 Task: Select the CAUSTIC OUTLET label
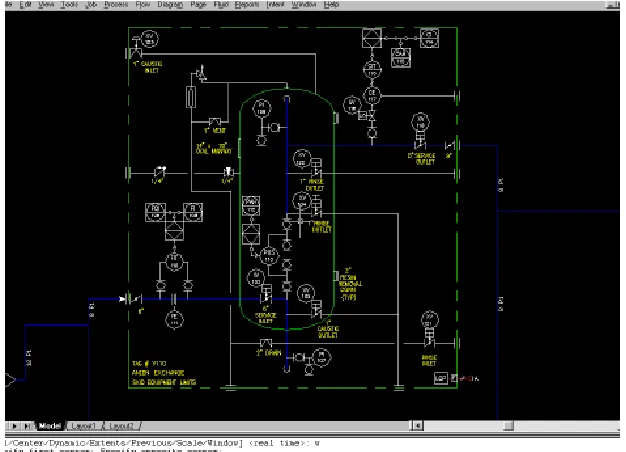(328, 331)
